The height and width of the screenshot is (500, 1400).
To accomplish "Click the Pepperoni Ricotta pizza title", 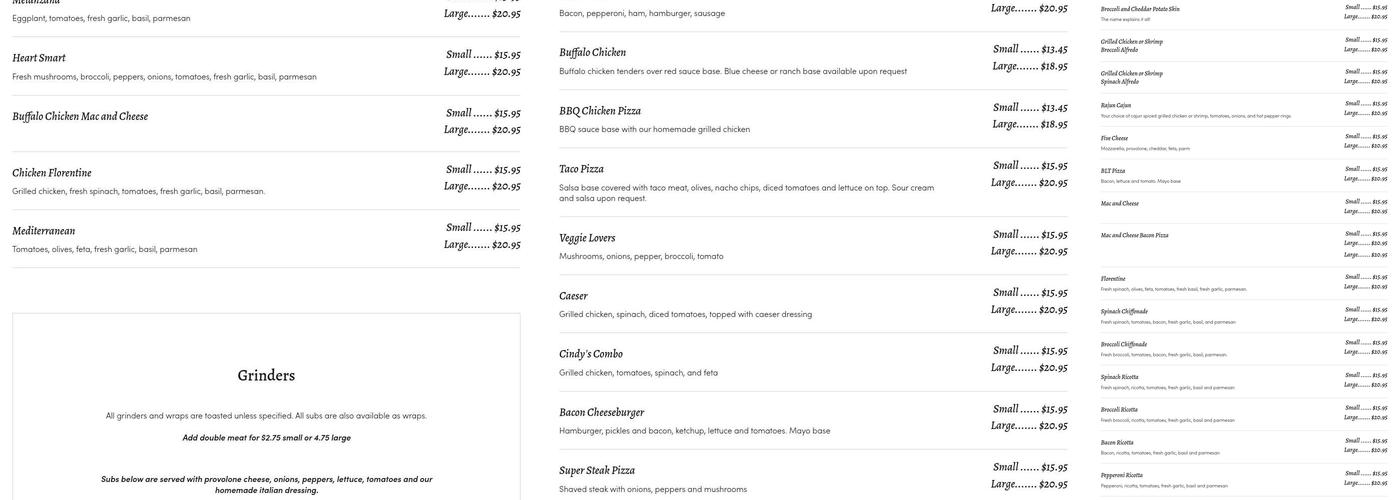I will [1122, 475].
